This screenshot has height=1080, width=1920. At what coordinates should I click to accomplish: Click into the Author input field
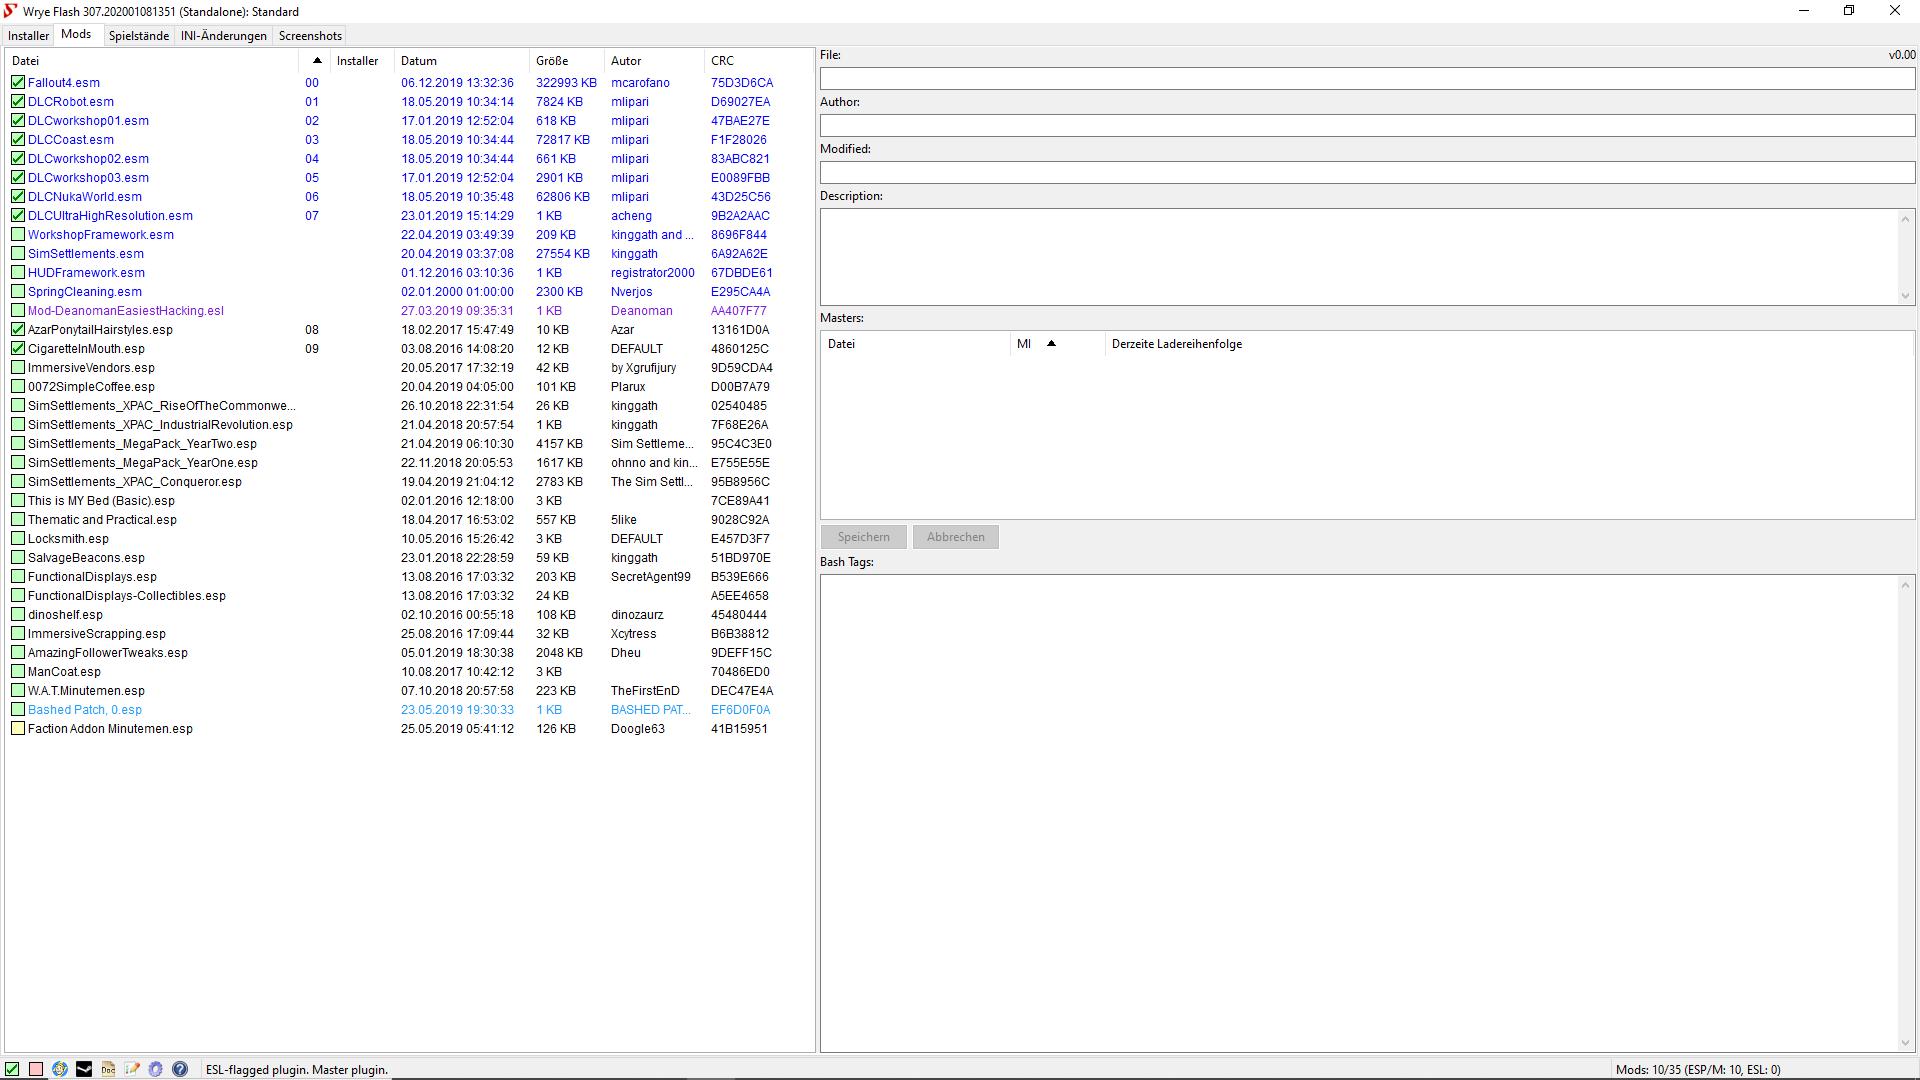tap(1366, 126)
